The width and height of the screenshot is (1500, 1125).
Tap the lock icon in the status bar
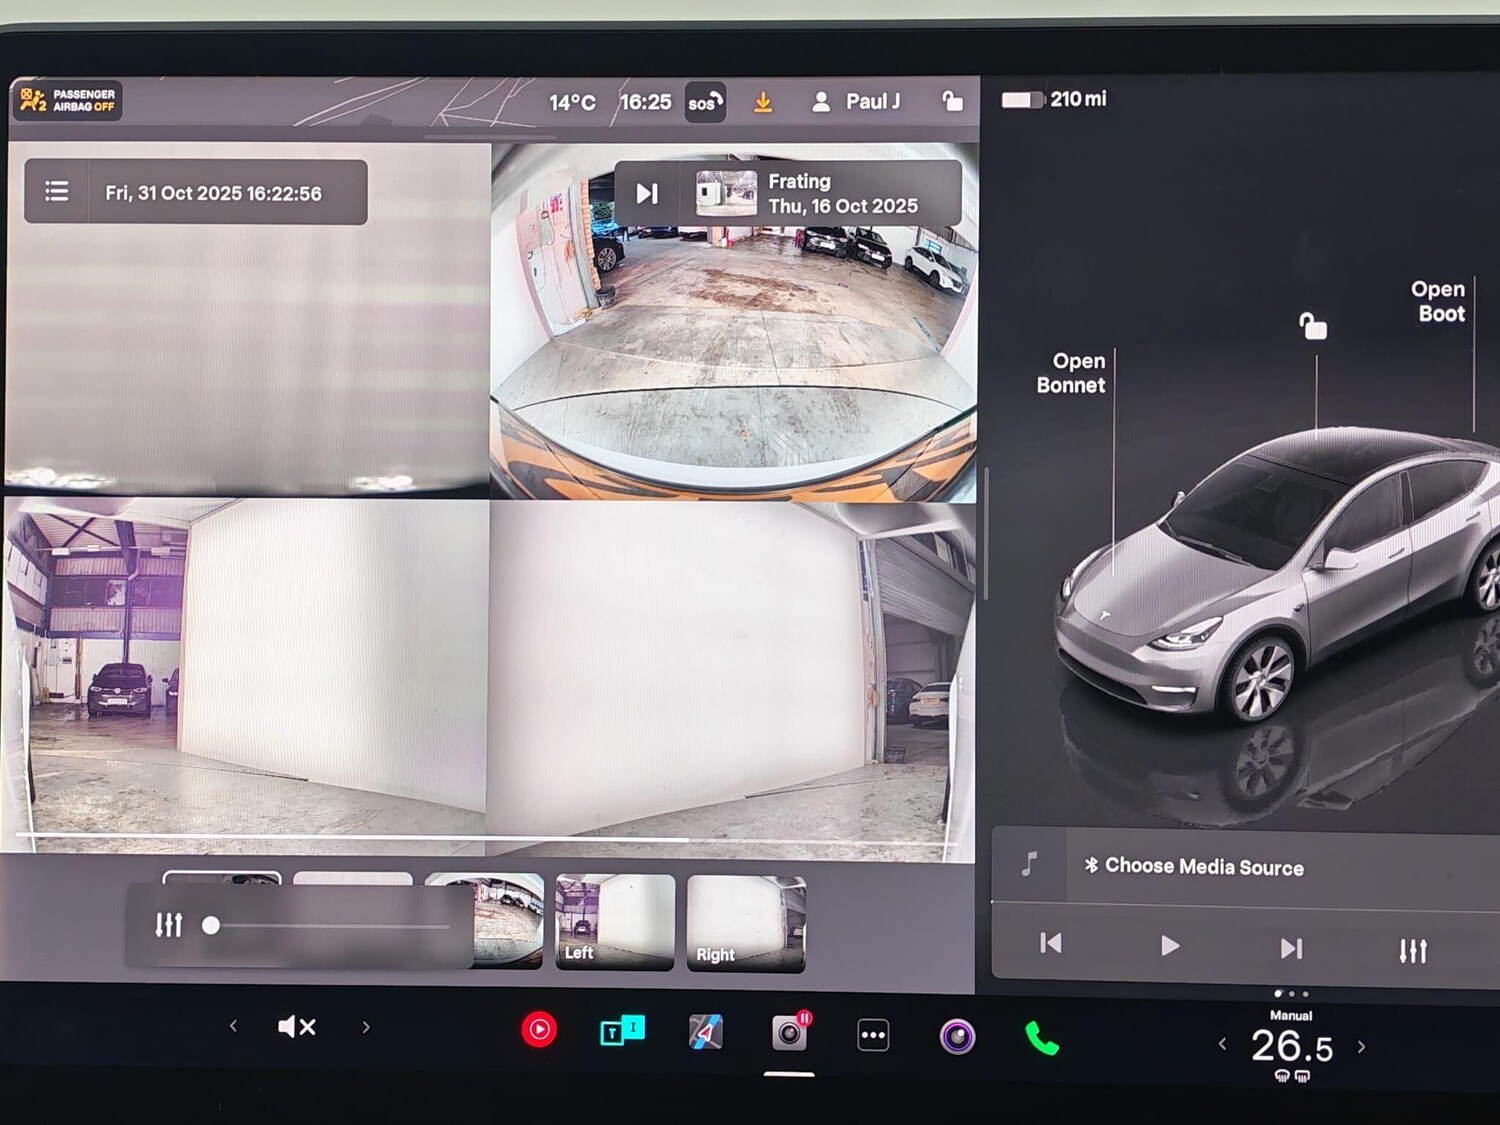[951, 101]
